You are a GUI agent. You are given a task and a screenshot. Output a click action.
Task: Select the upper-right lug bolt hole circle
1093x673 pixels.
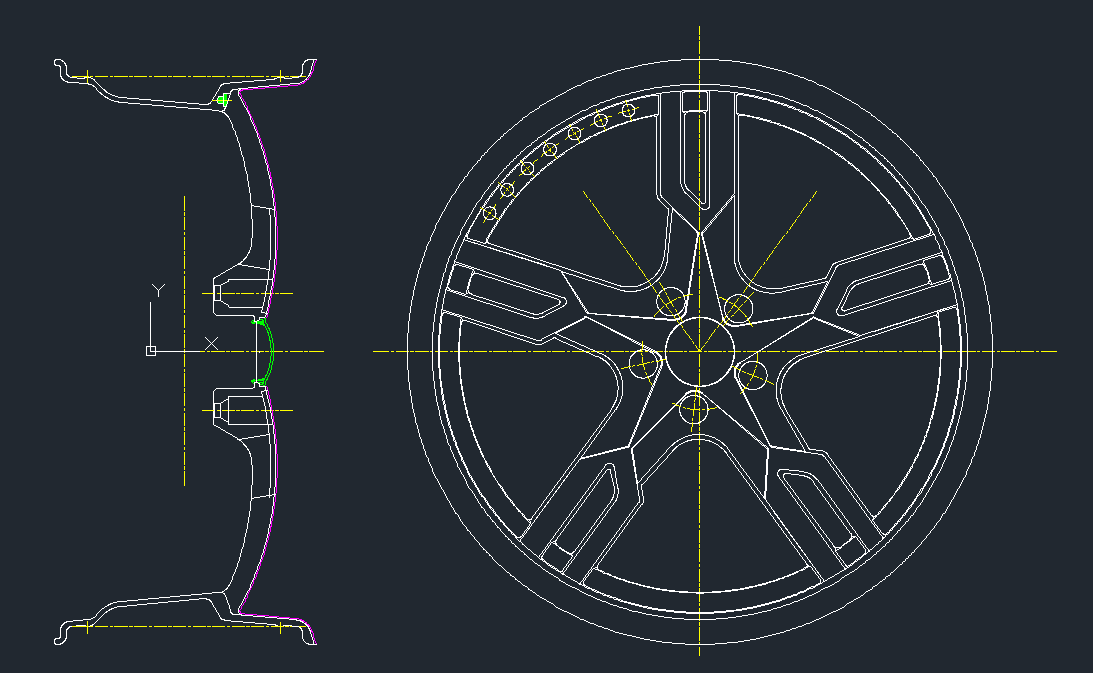(738, 309)
